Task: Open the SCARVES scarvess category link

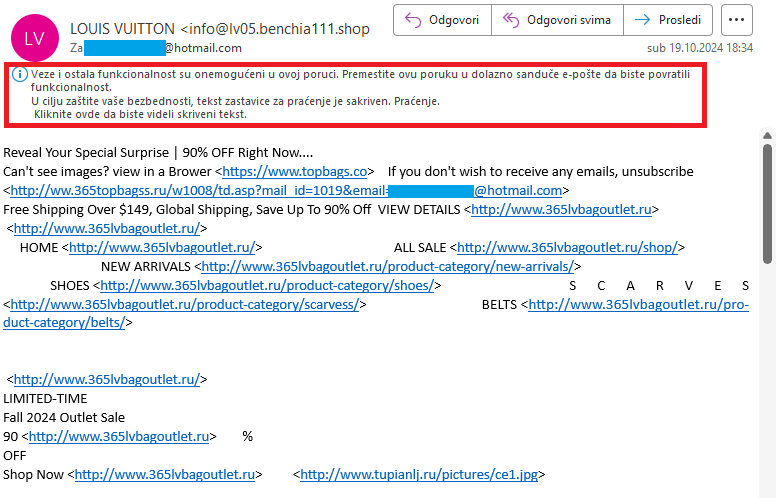Action: point(185,304)
